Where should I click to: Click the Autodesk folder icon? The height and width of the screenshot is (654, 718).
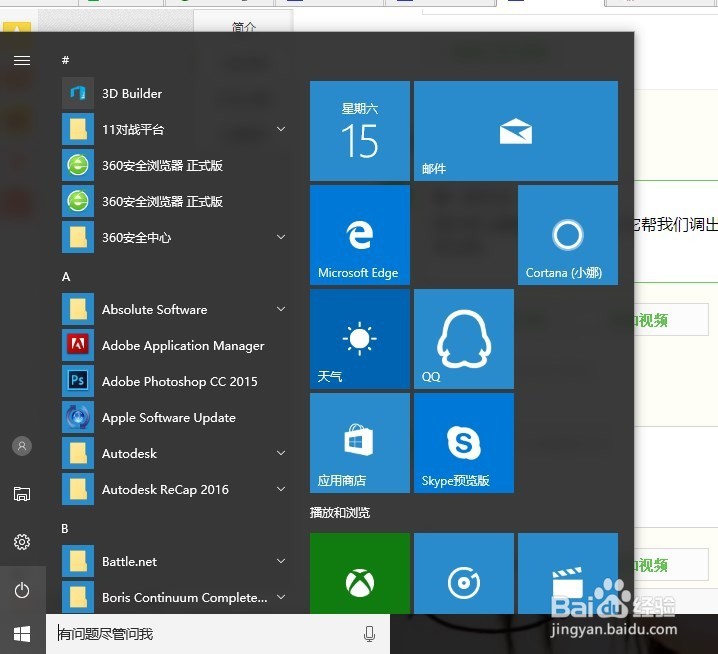coord(78,453)
